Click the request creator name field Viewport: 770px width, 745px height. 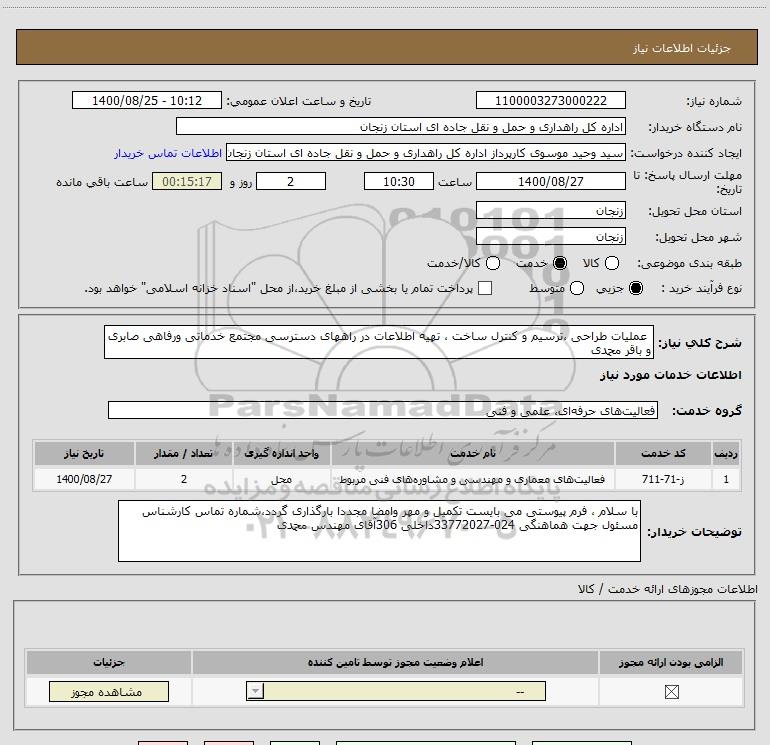click(x=426, y=153)
